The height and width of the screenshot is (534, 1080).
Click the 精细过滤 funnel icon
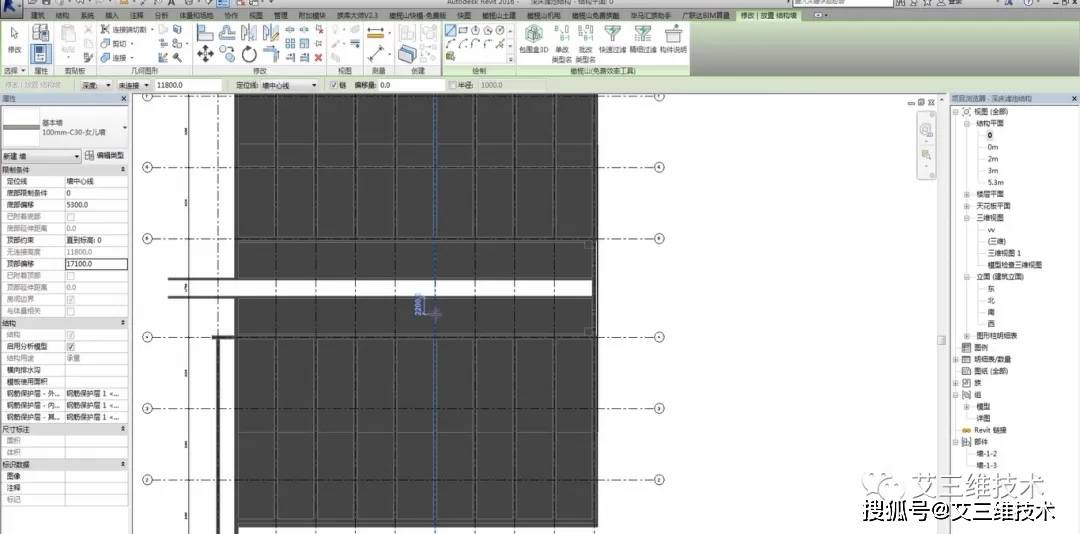[642, 34]
